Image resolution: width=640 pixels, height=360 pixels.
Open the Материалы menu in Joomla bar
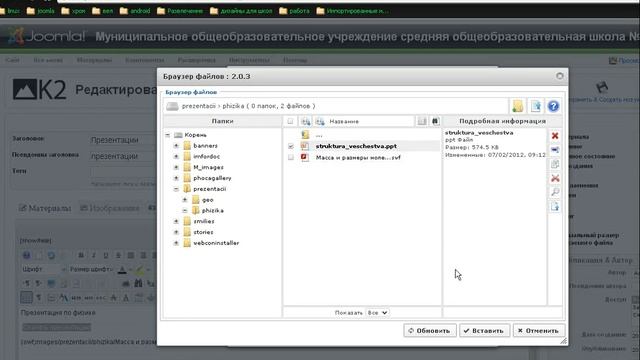tap(94, 60)
